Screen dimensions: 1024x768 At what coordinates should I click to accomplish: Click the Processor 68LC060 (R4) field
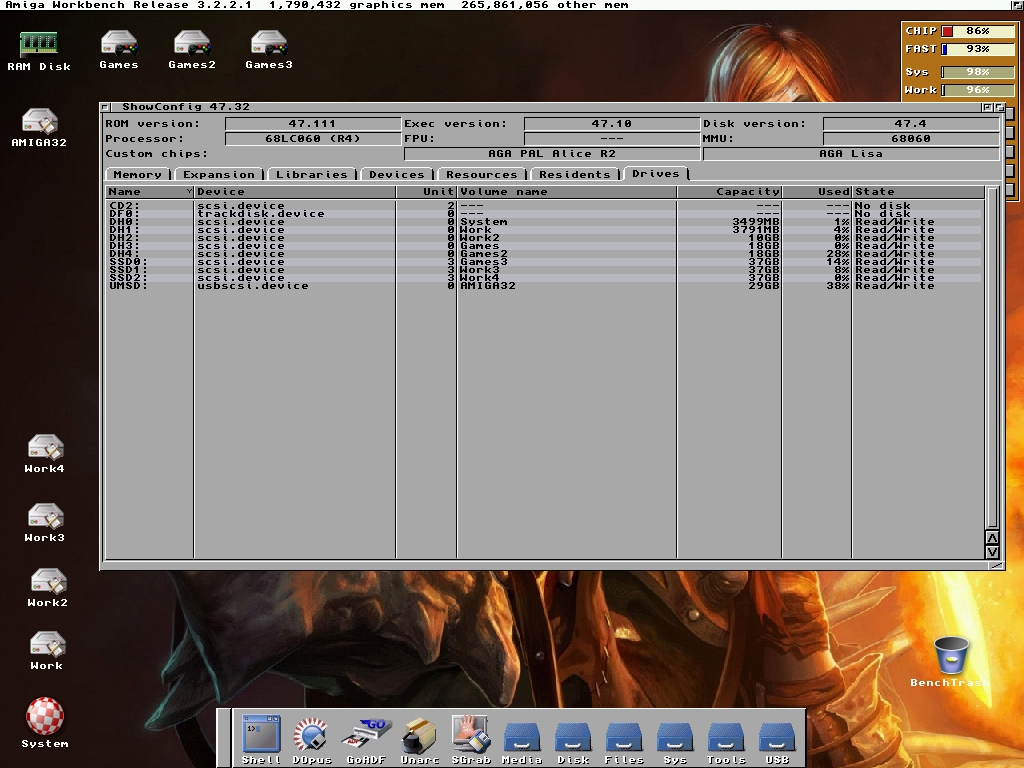pyautogui.click(x=313, y=138)
